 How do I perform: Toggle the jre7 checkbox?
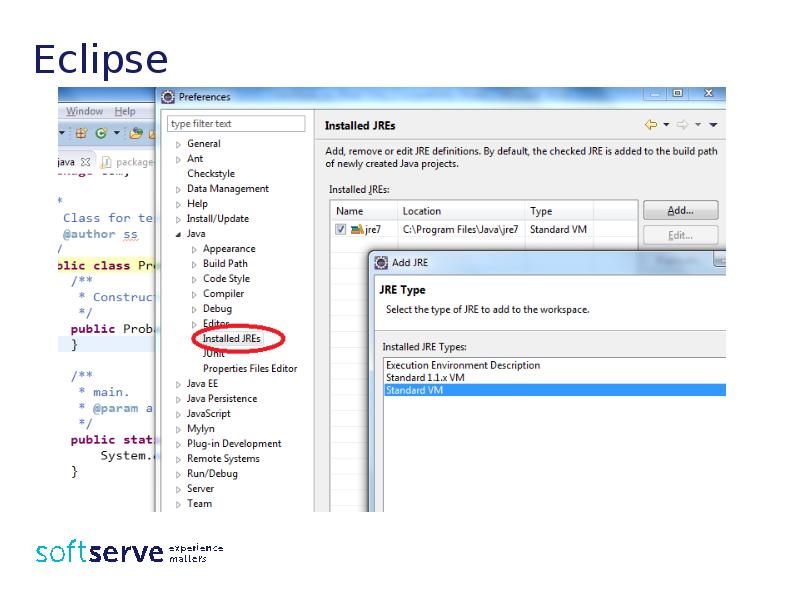coord(340,230)
